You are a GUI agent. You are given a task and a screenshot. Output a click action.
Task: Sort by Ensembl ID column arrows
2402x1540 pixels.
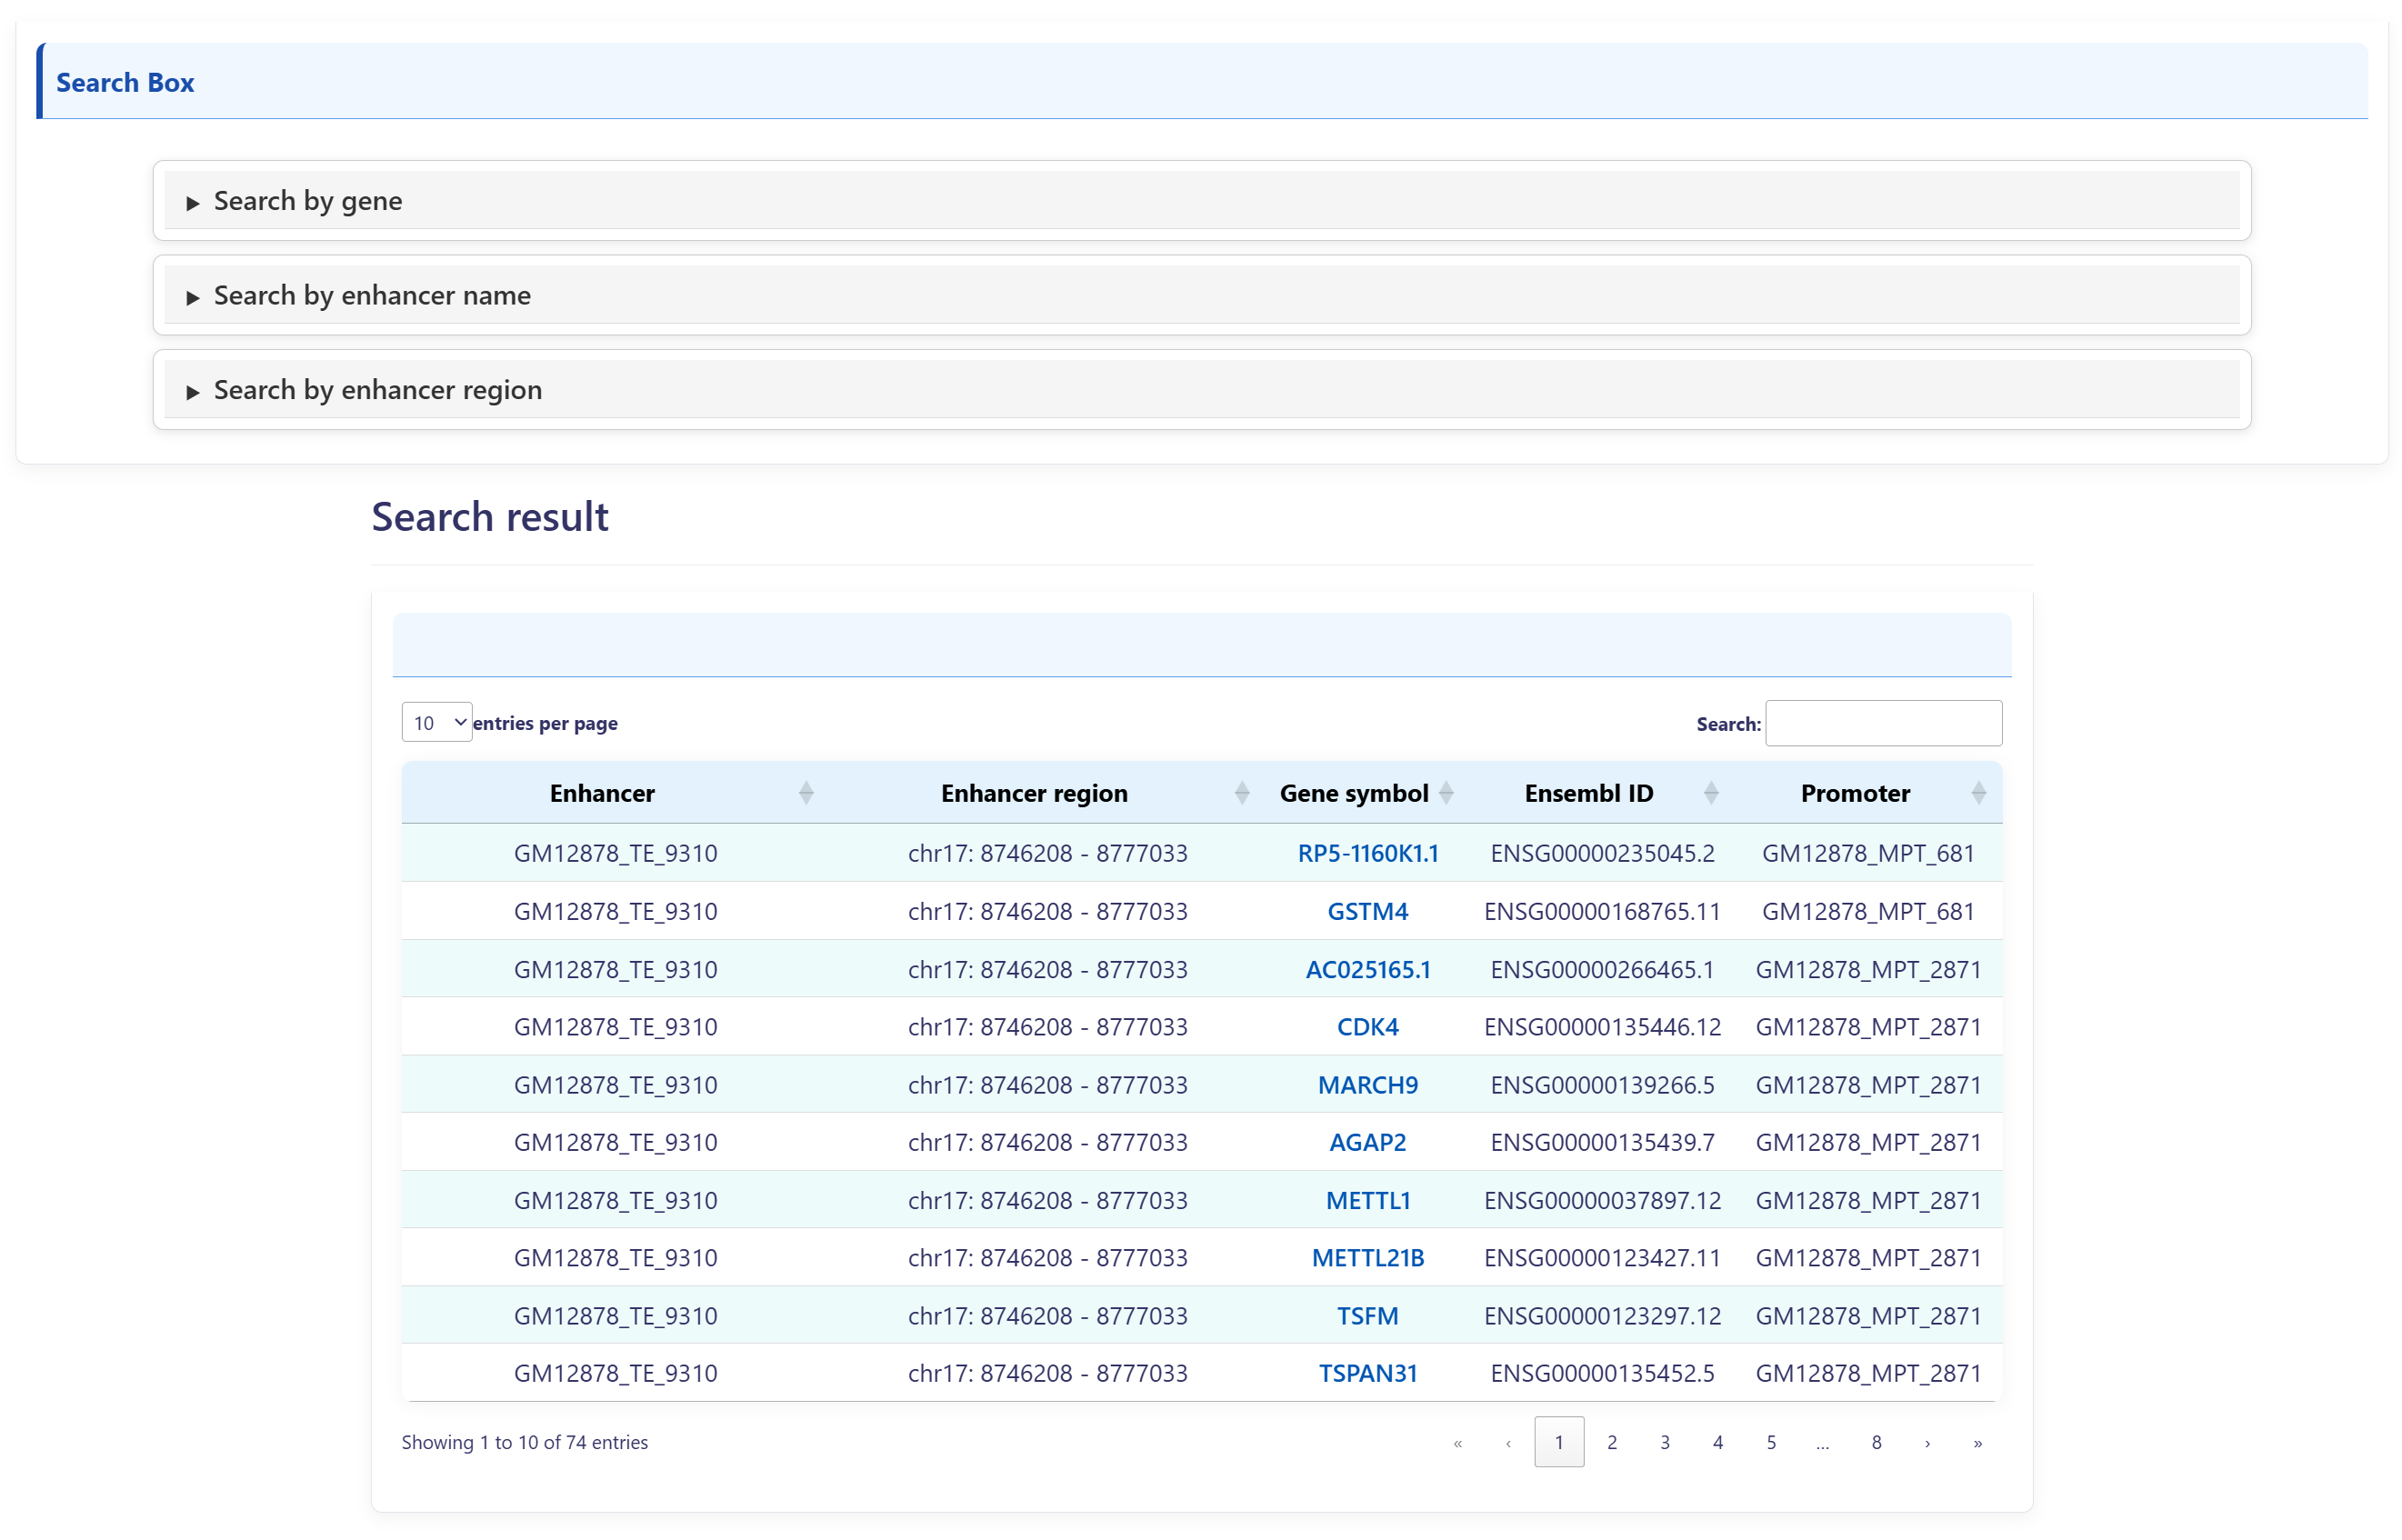pyautogui.click(x=1710, y=793)
